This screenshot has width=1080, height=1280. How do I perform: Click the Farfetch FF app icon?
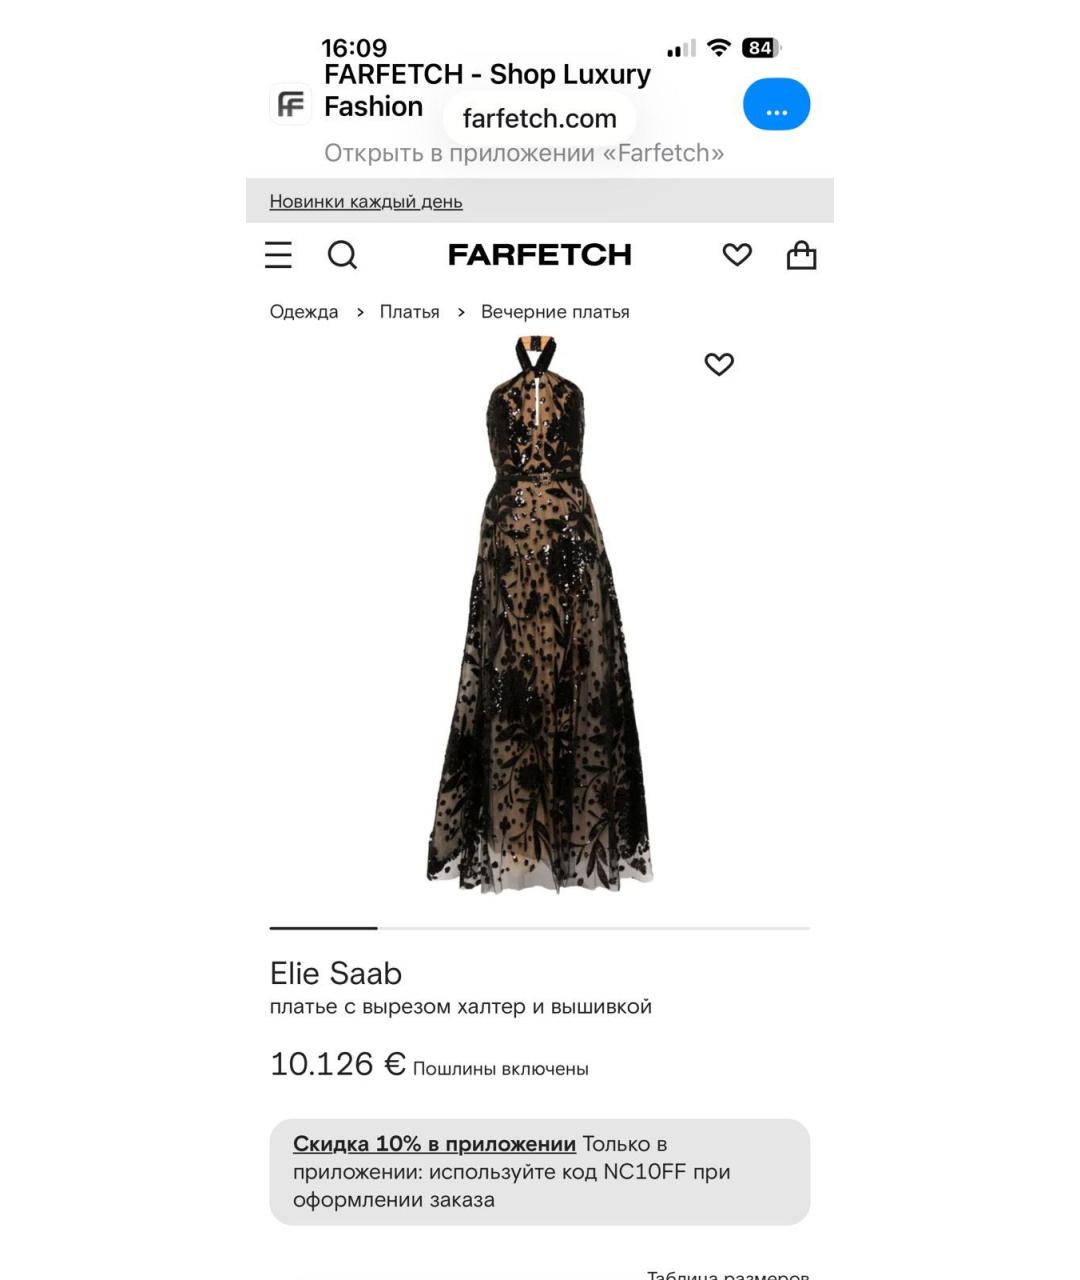coord(291,104)
